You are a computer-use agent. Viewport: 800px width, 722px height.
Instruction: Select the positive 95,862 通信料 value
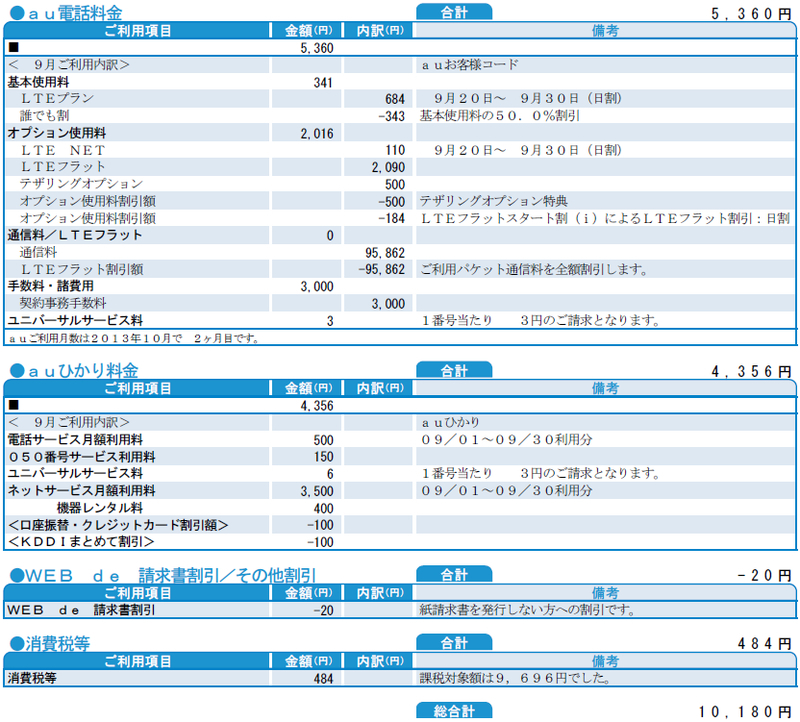click(385, 253)
